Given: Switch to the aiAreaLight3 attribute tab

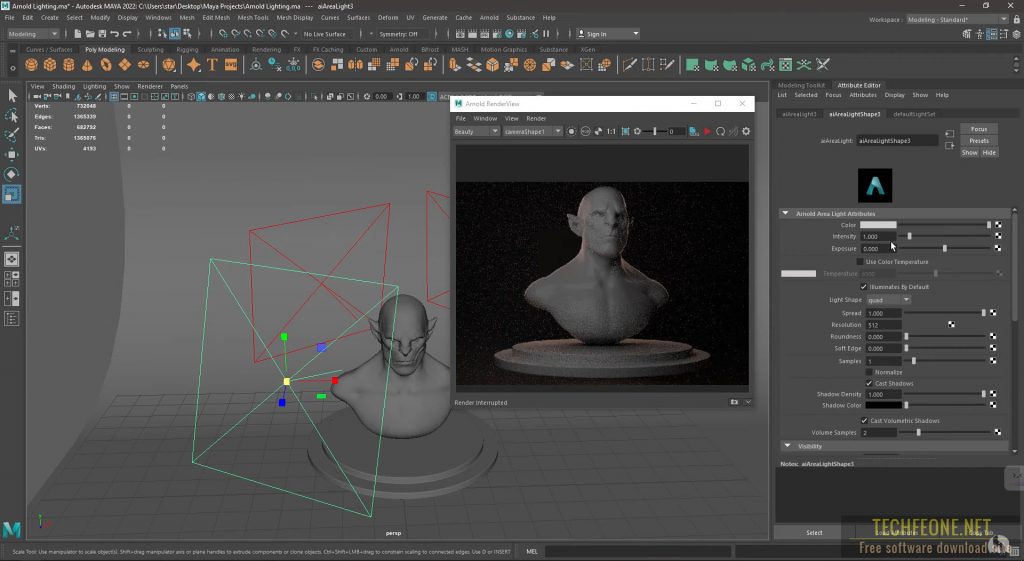Looking at the screenshot, I should point(799,114).
